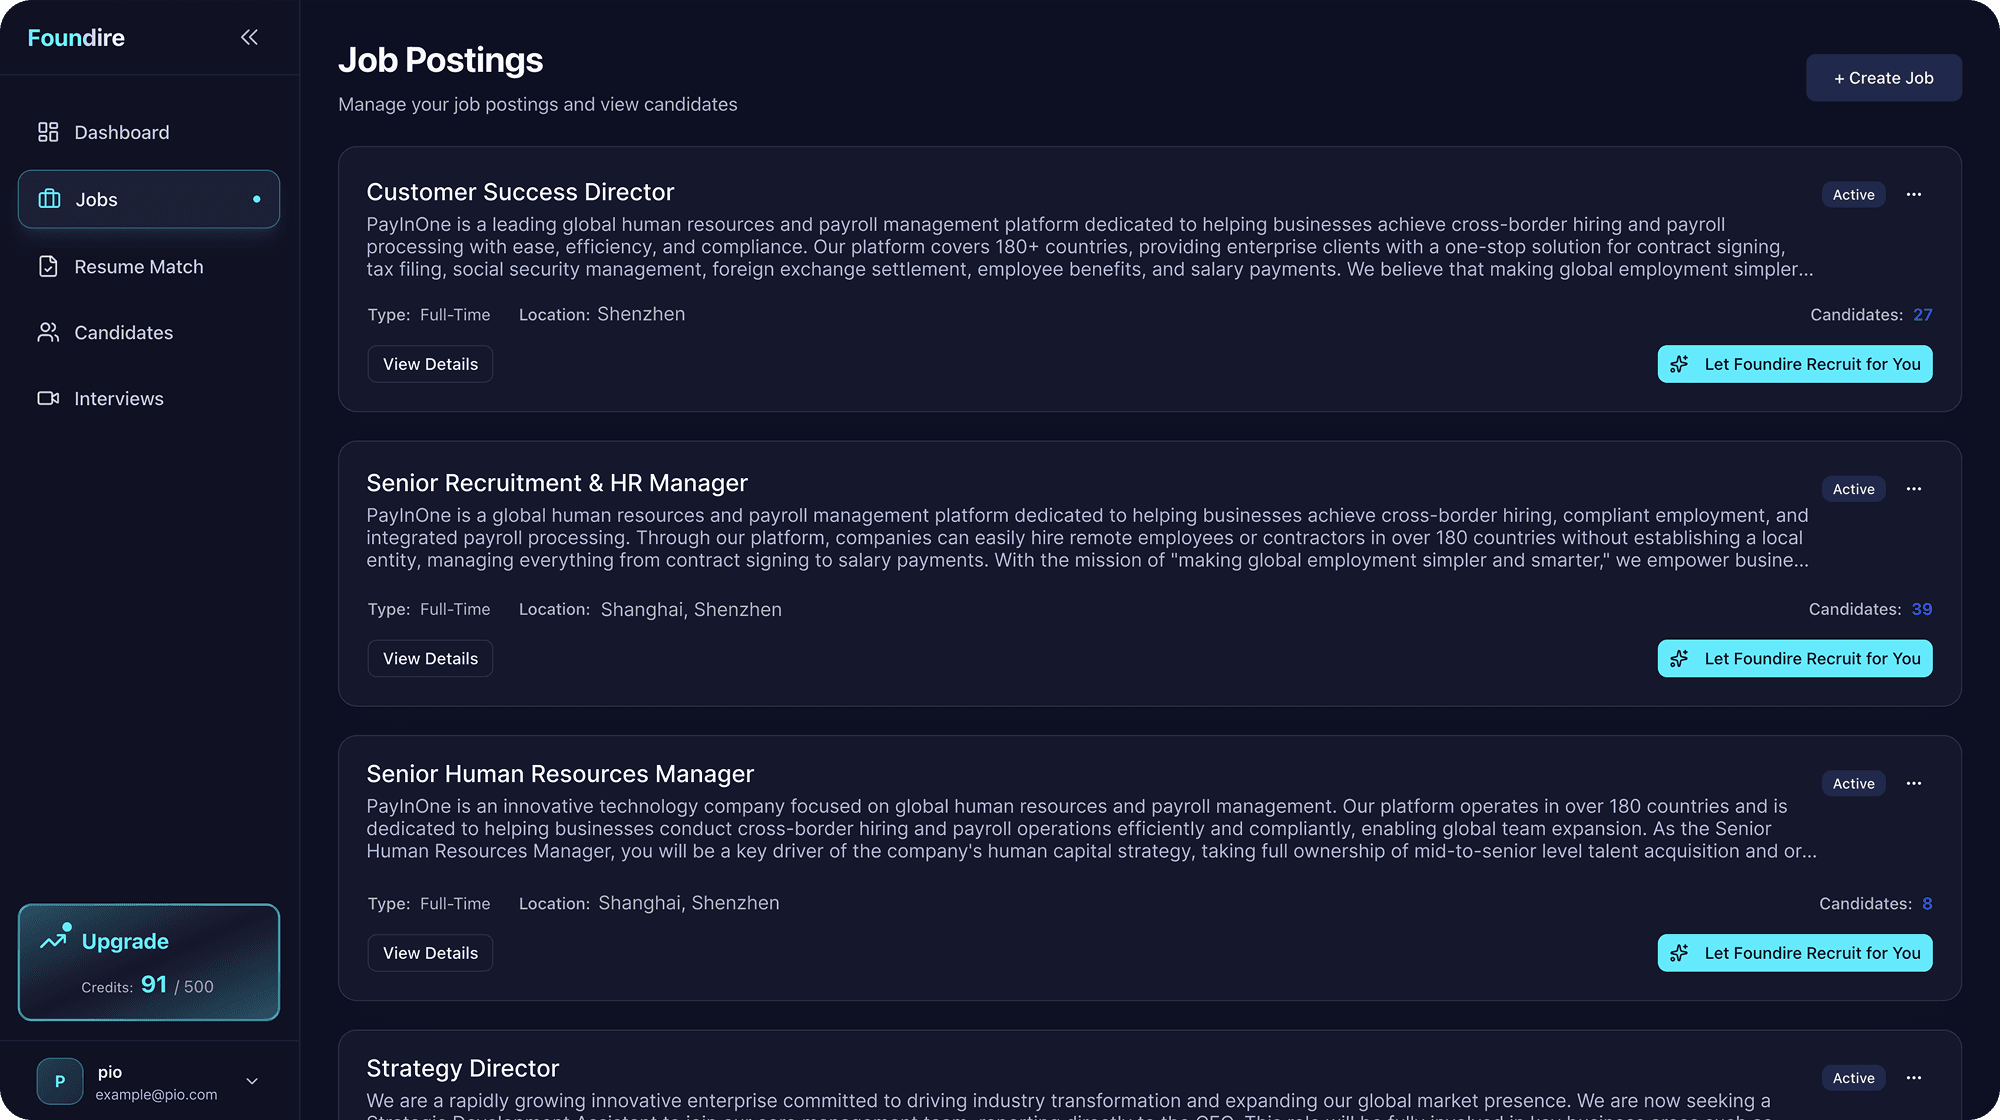Click View Details for Senior Recruitment & HR Manager
Image resolution: width=2000 pixels, height=1120 pixels.
429,658
